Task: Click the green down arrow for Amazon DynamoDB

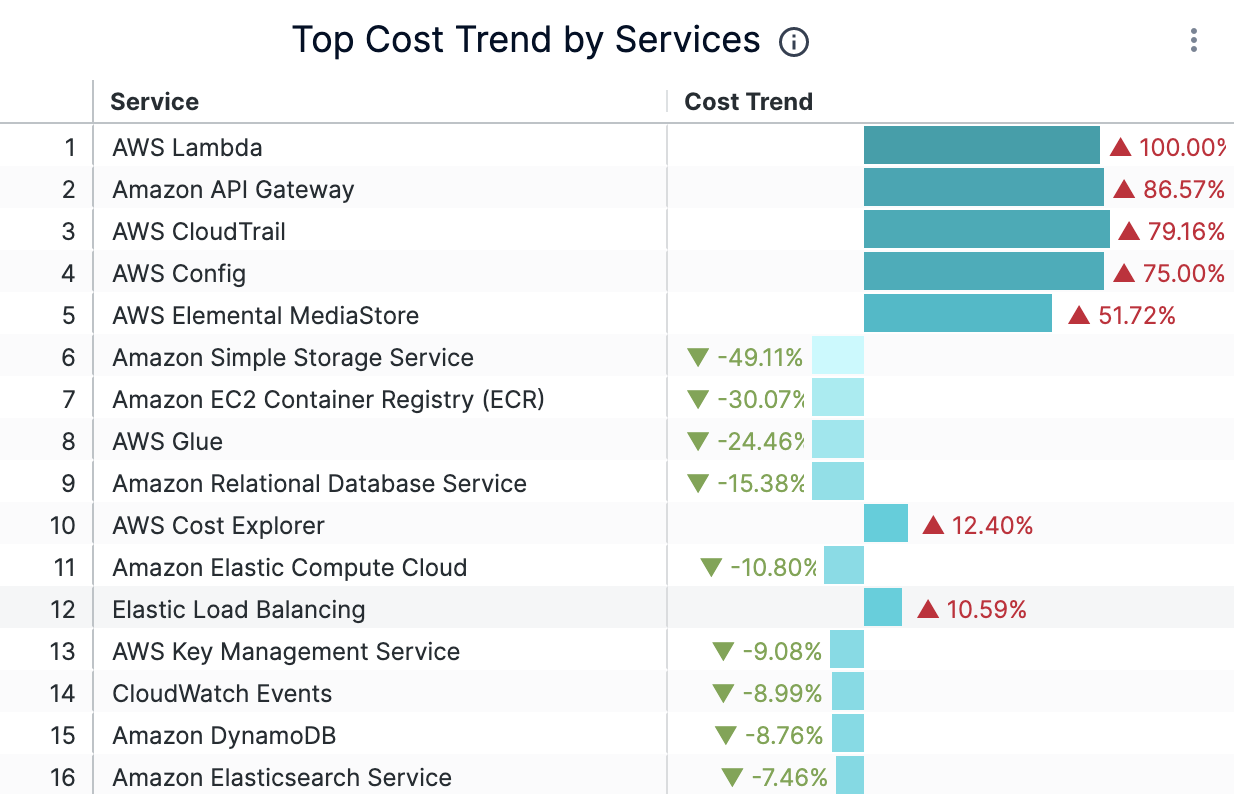Action: tap(726, 736)
